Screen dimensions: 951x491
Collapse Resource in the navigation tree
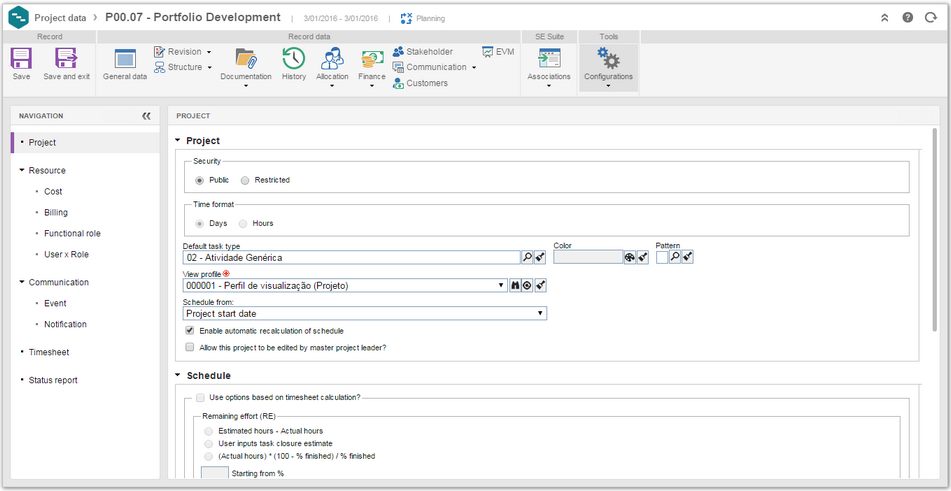click(23, 170)
